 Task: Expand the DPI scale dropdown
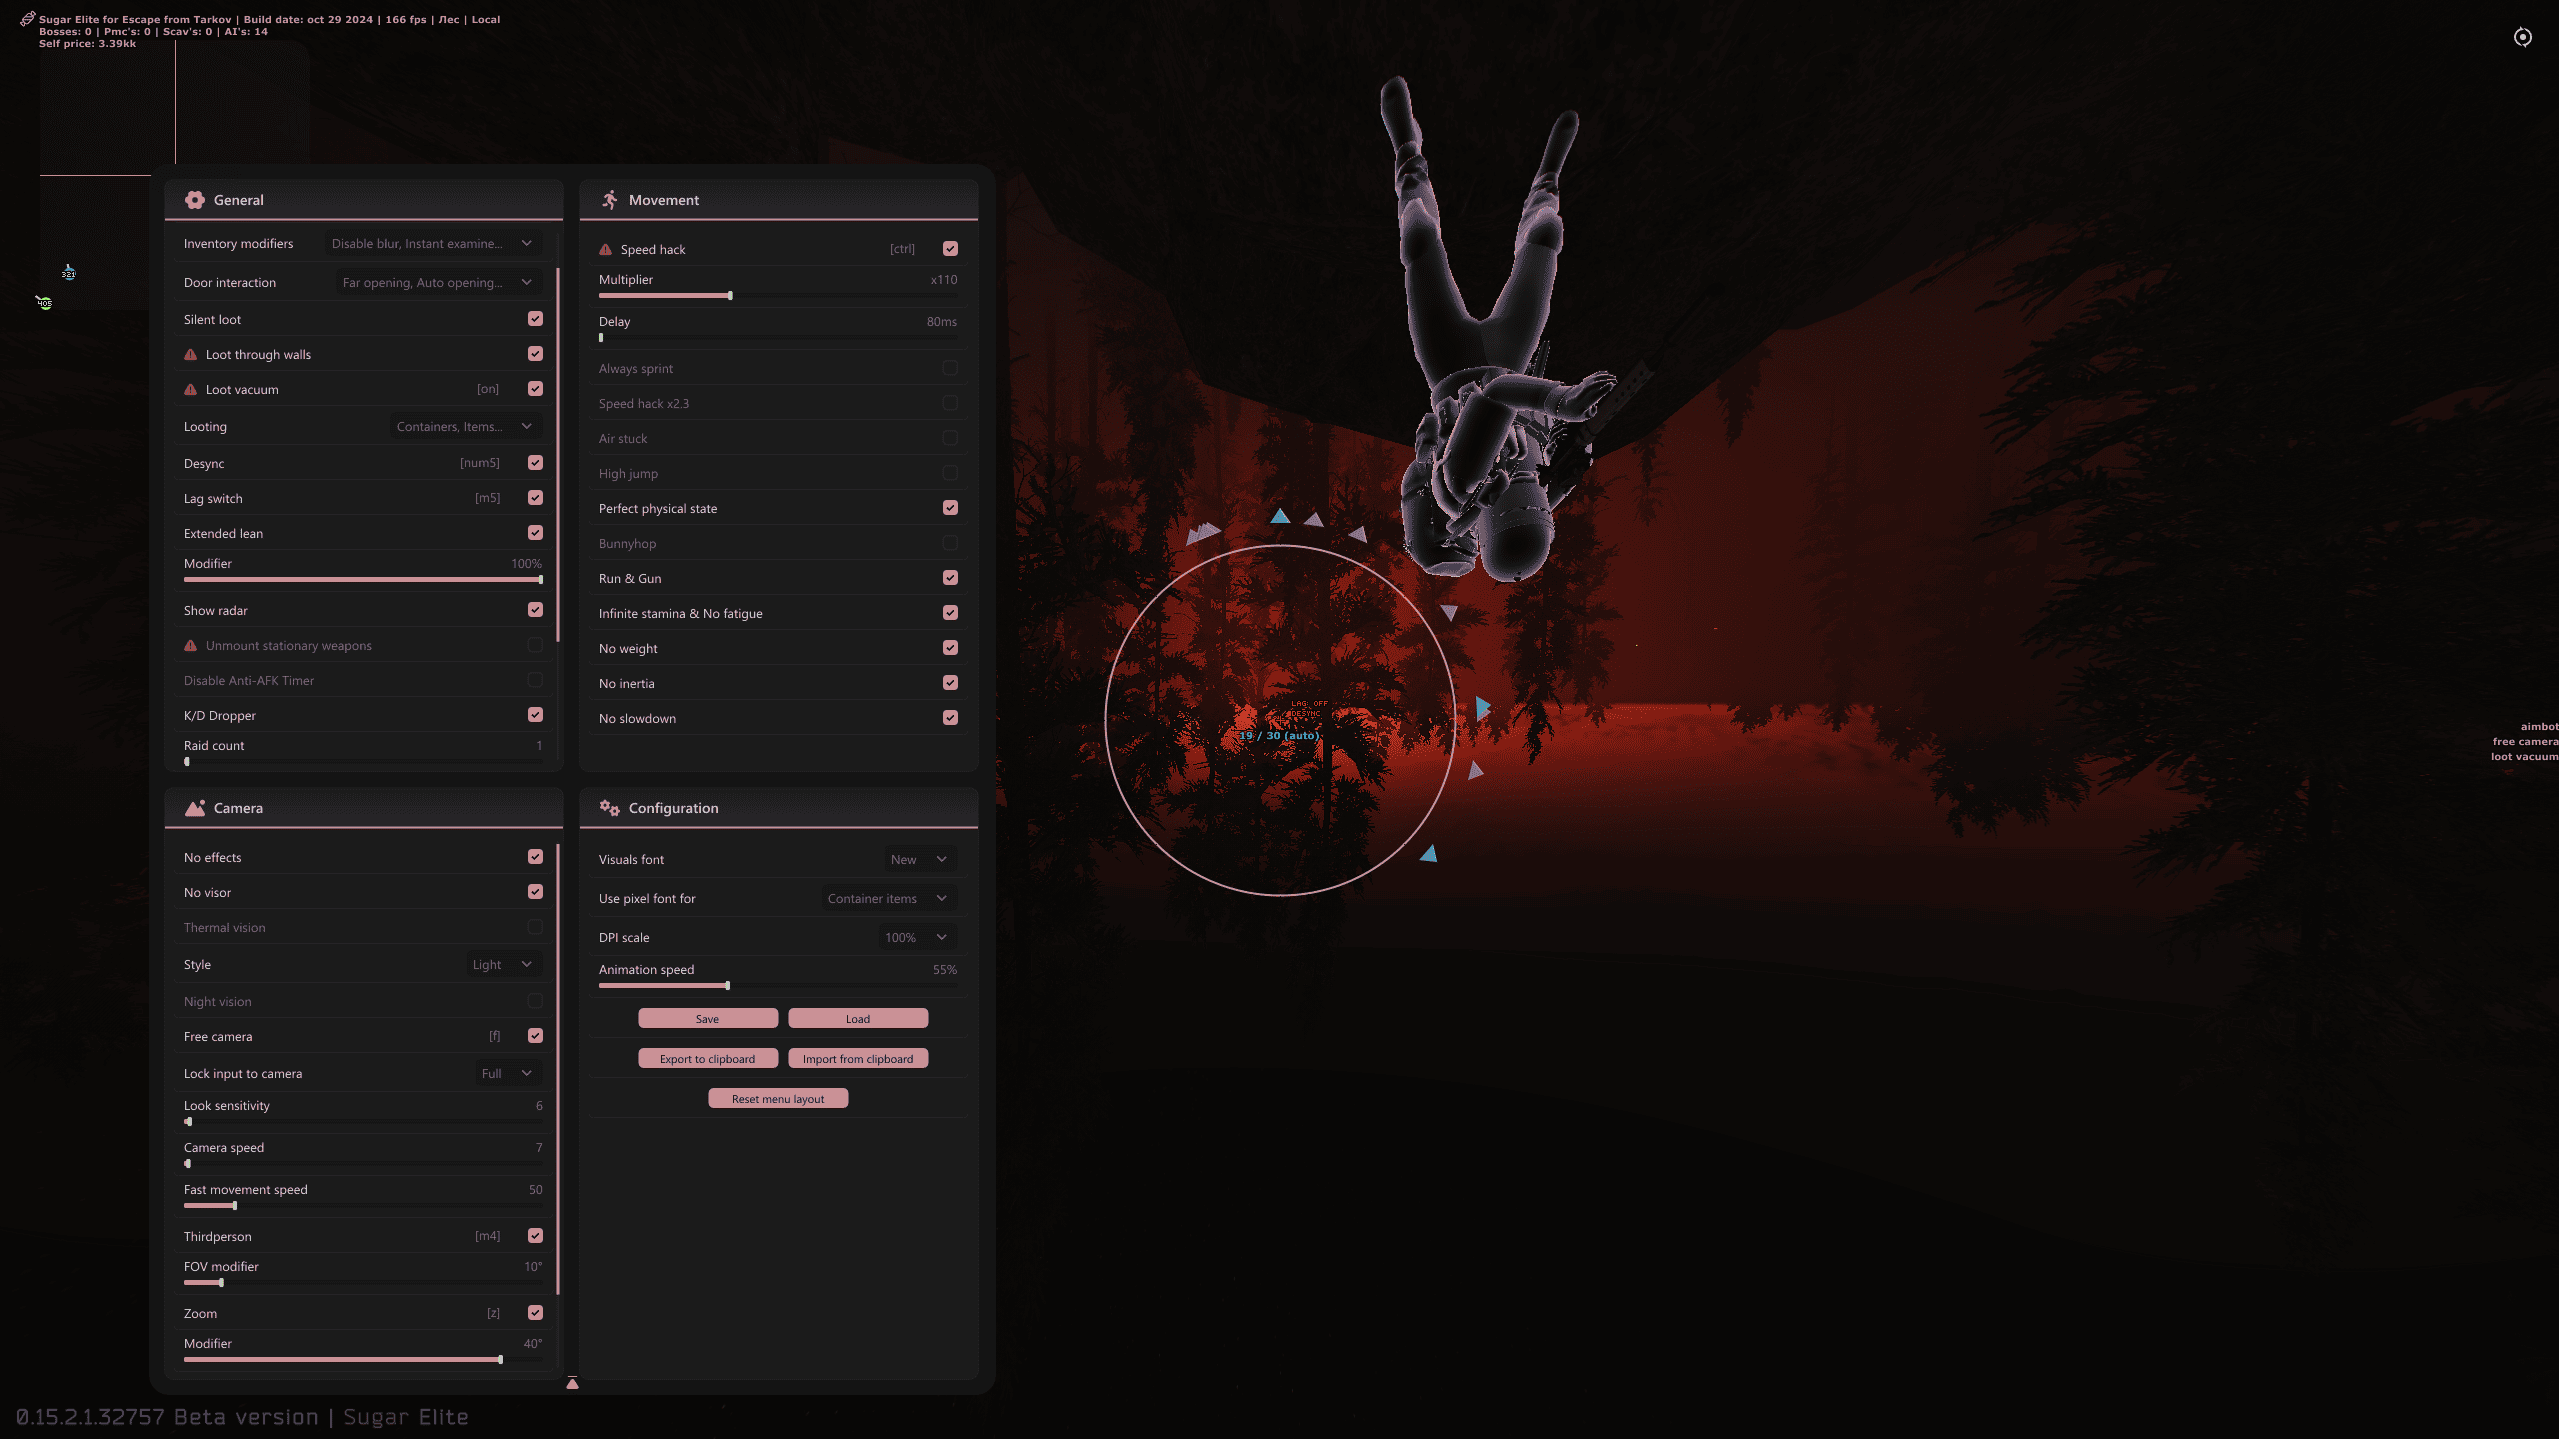pos(916,937)
